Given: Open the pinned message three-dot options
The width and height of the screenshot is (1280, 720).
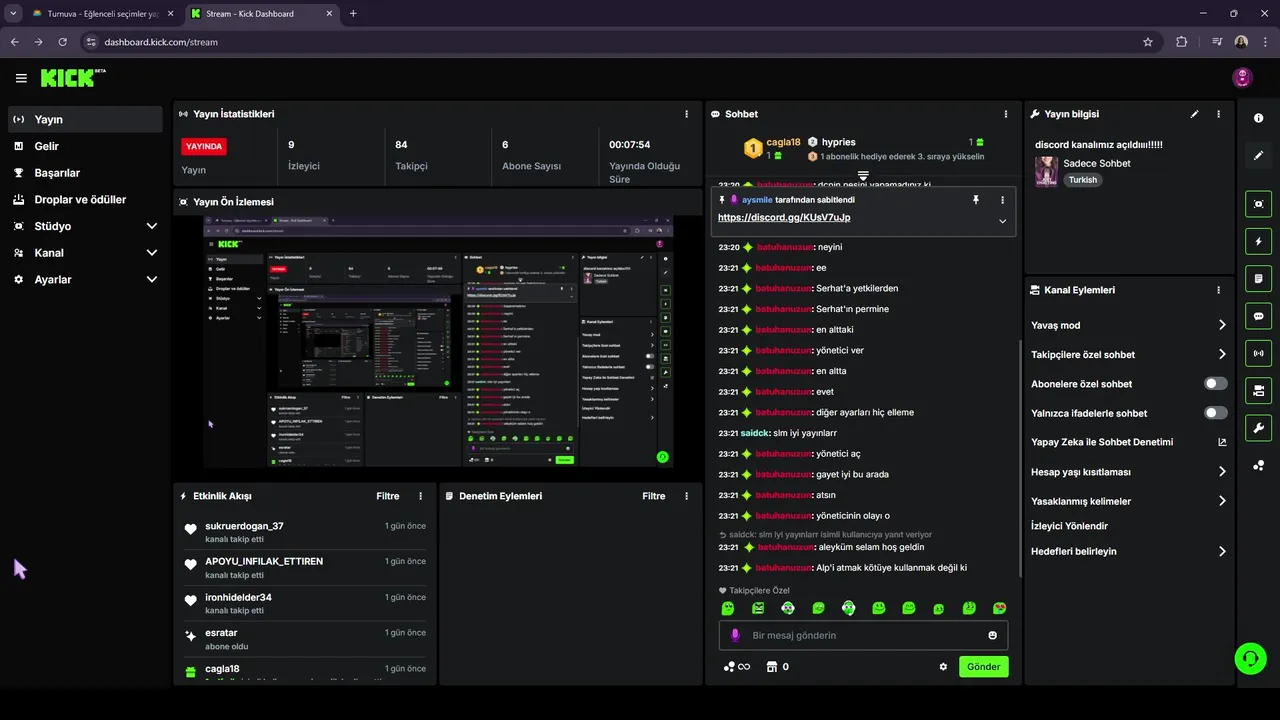Looking at the screenshot, I should 1002,200.
